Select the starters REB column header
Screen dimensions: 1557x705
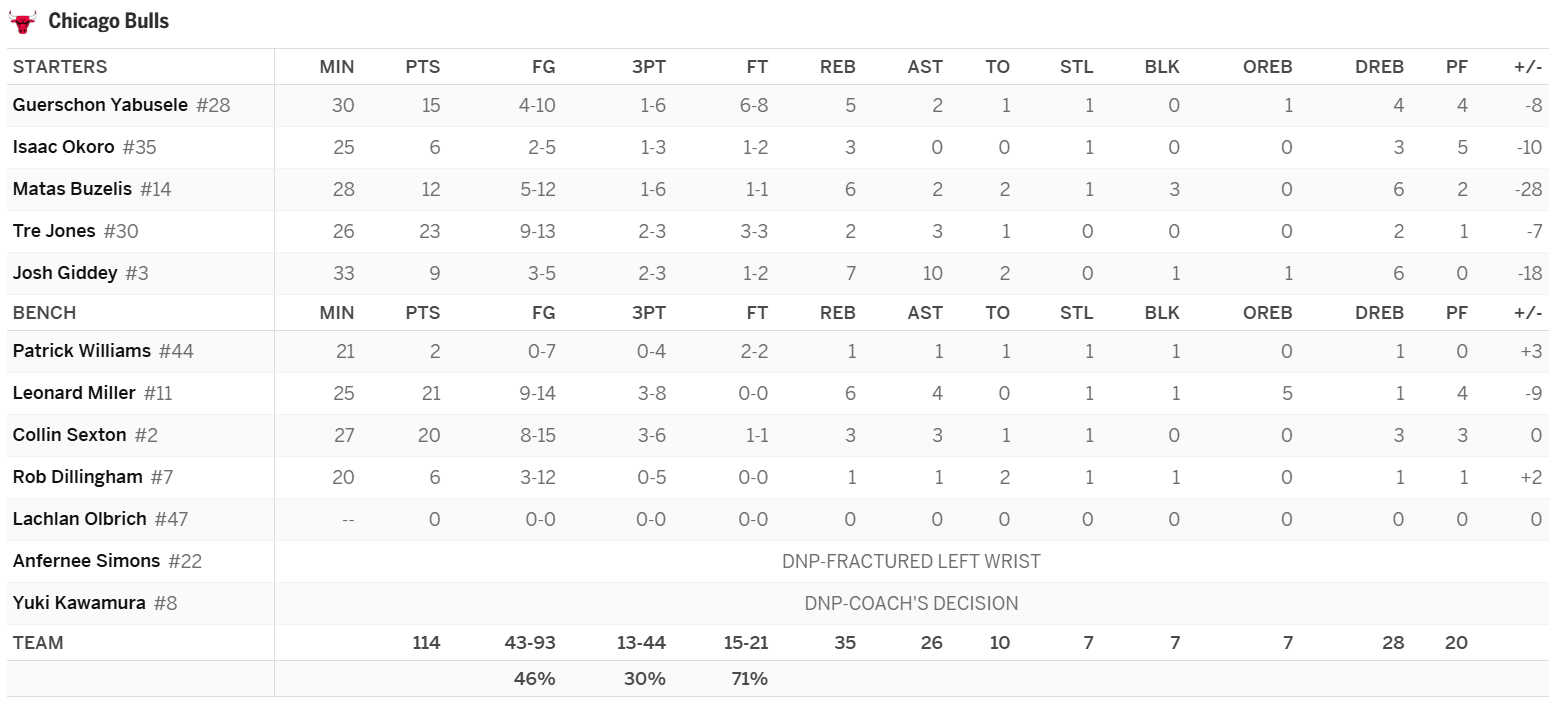pos(837,67)
